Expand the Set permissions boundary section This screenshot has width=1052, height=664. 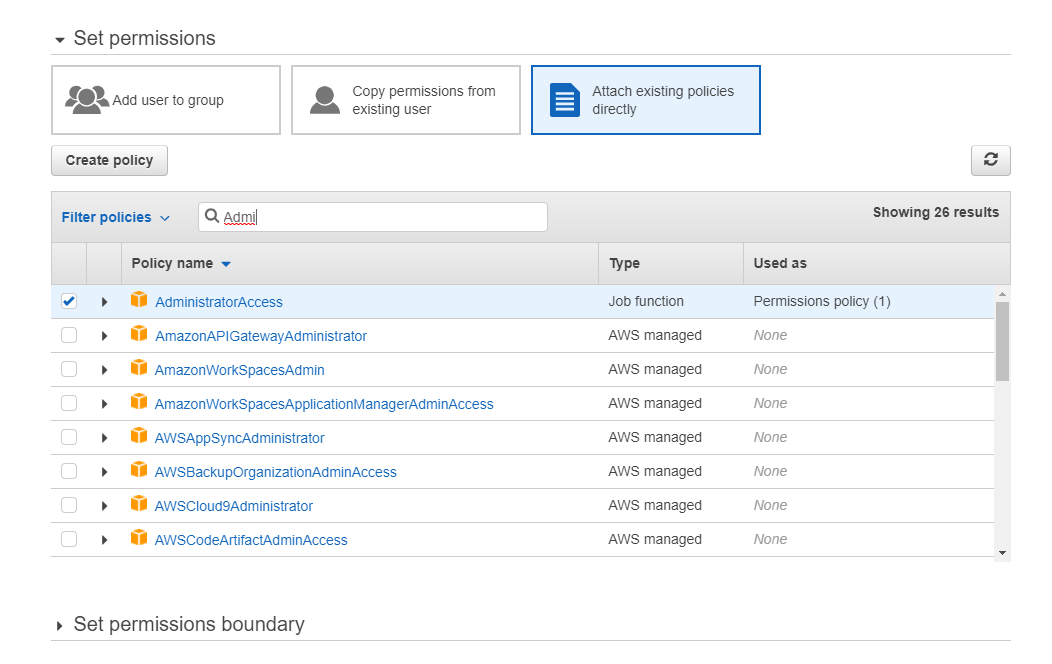coord(188,624)
